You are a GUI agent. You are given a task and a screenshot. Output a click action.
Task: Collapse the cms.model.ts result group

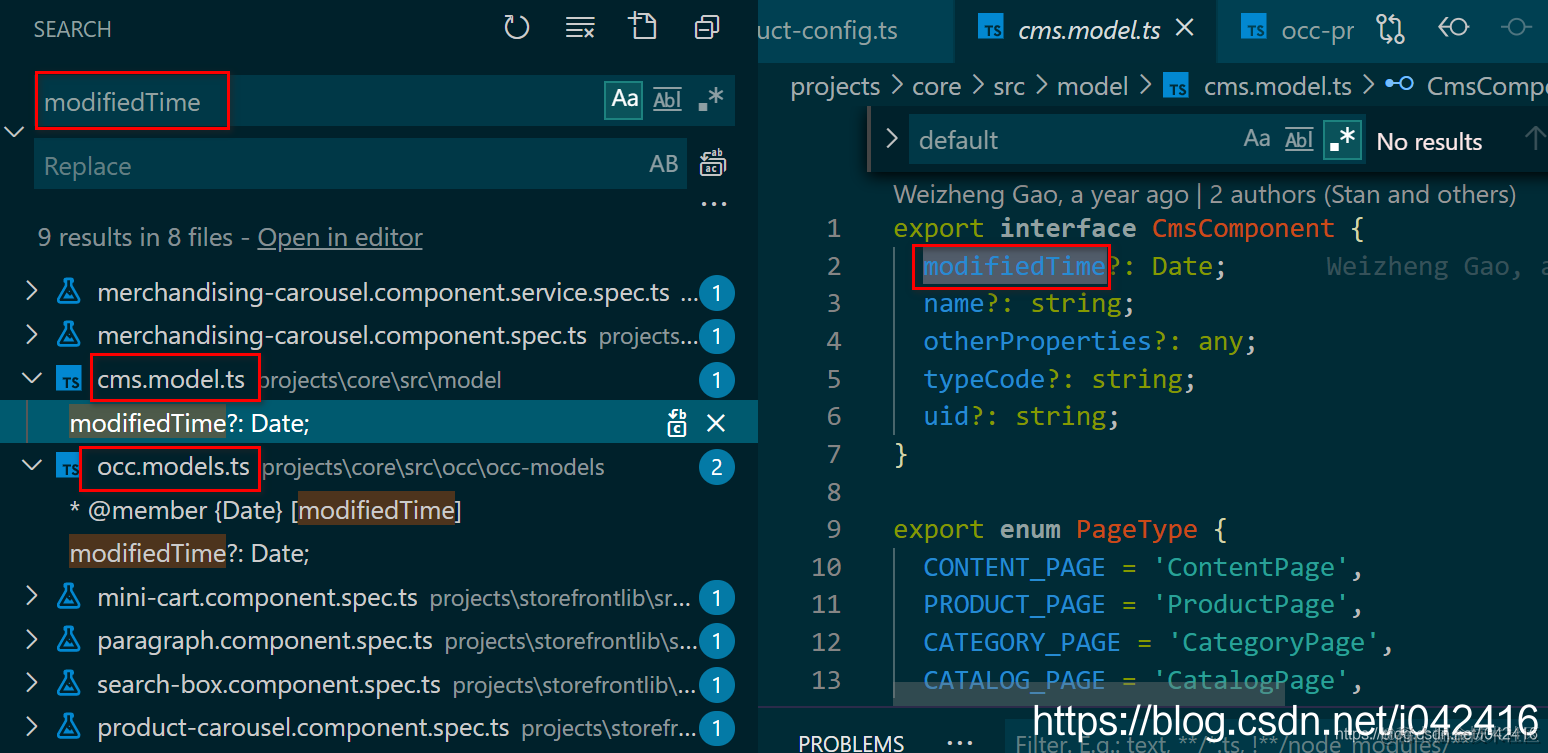(x=32, y=379)
